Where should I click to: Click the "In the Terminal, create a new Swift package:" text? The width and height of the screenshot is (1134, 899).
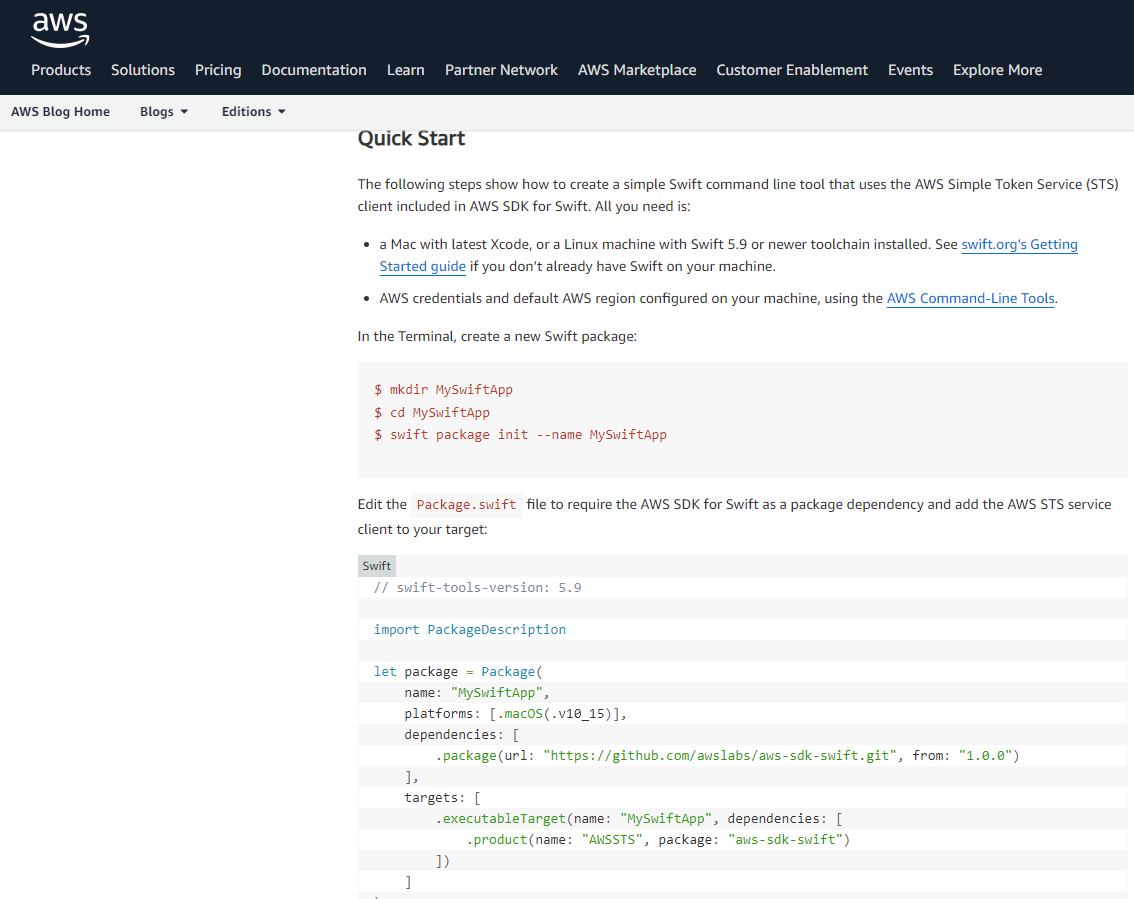pos(497,336)
